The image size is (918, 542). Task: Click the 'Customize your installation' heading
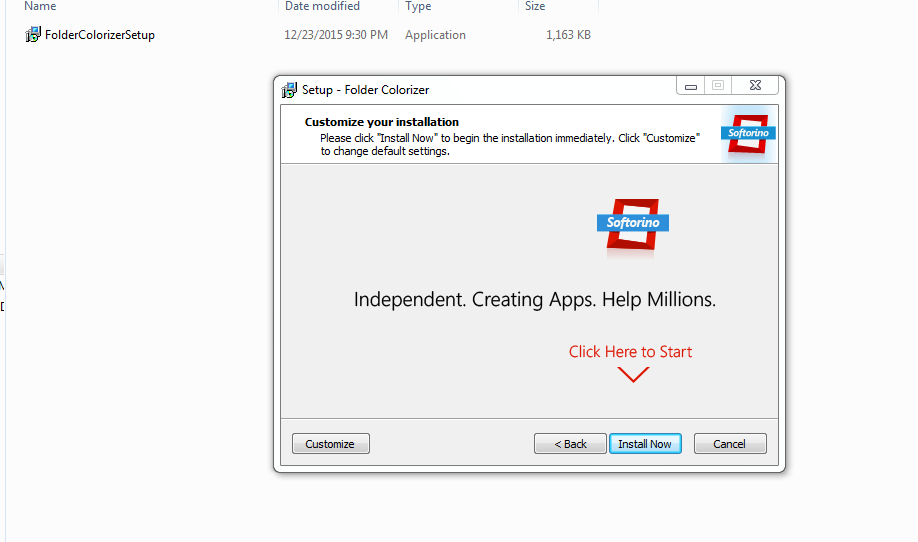(x=382, y=122)
